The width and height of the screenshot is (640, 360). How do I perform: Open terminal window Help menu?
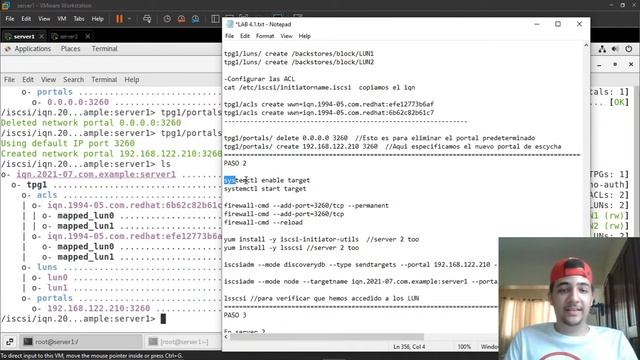pos(131,80)
